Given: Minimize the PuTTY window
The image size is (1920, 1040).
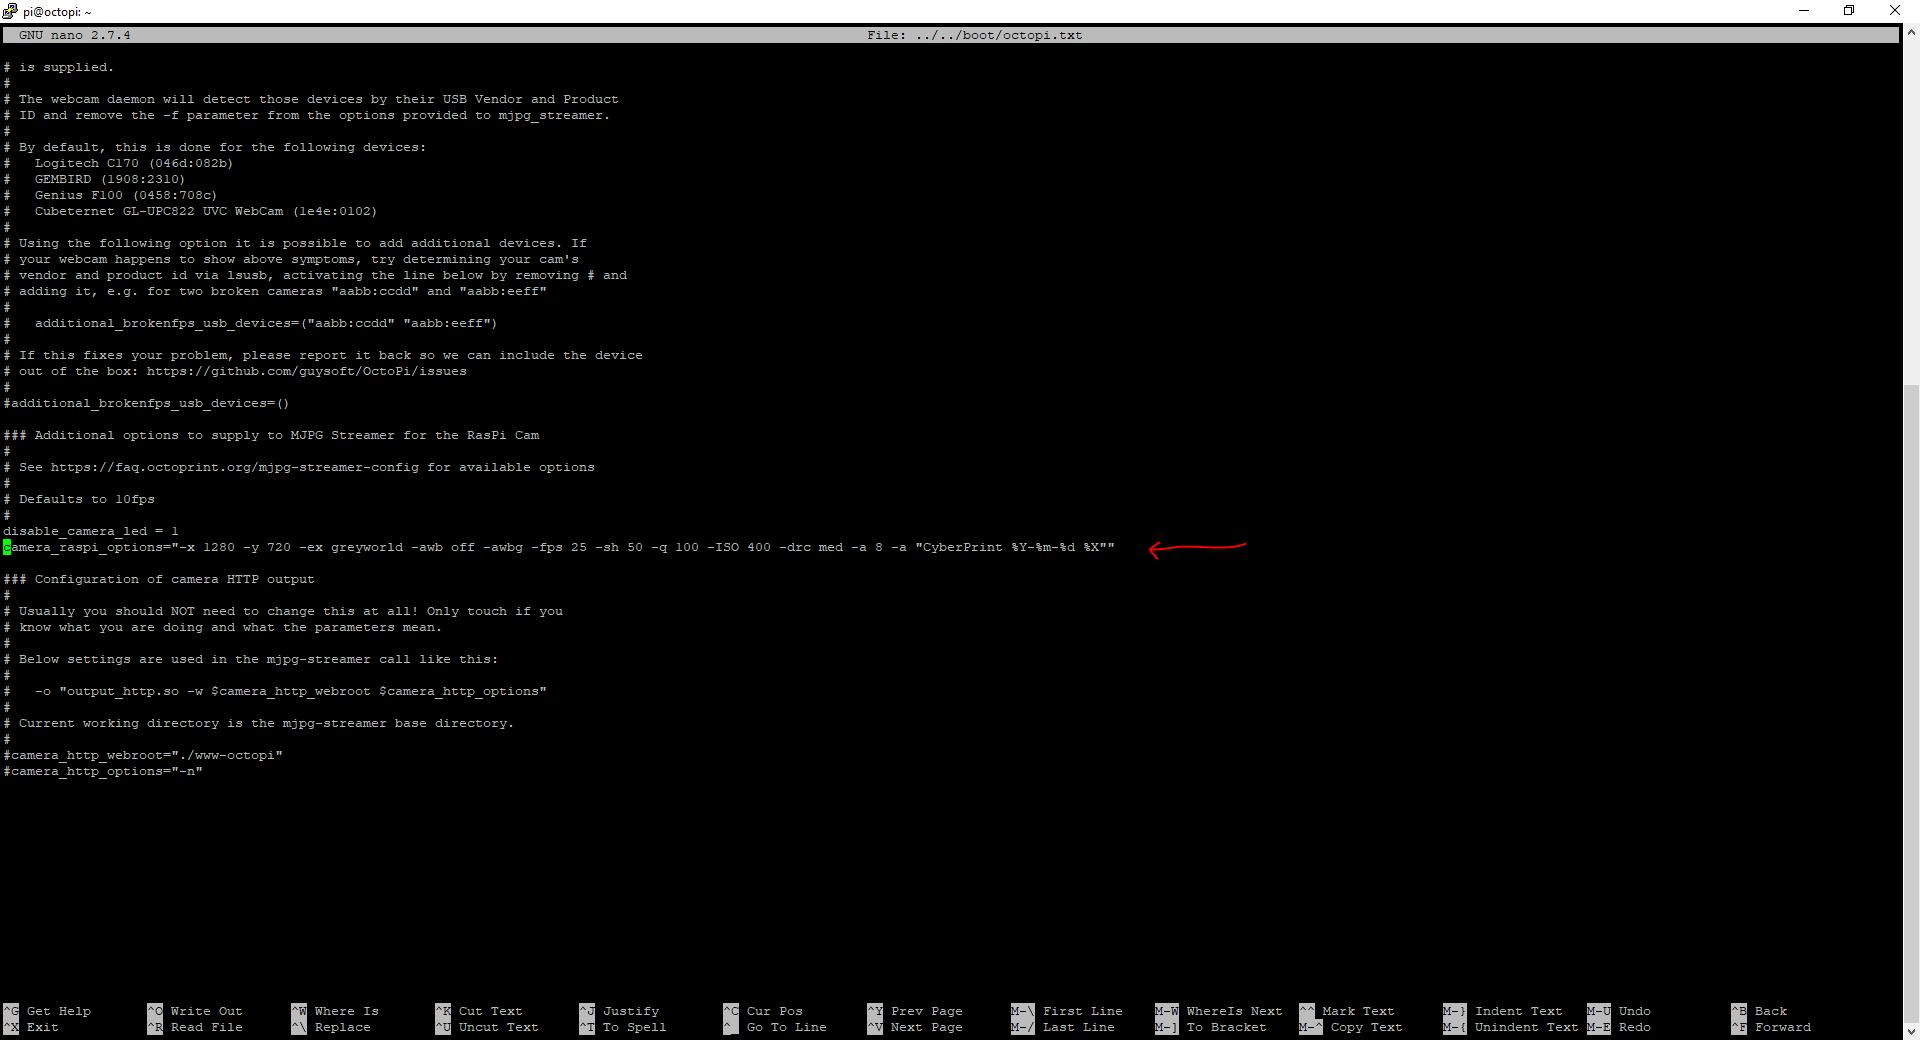Looking at the screenshot, I should (1804, 11).
